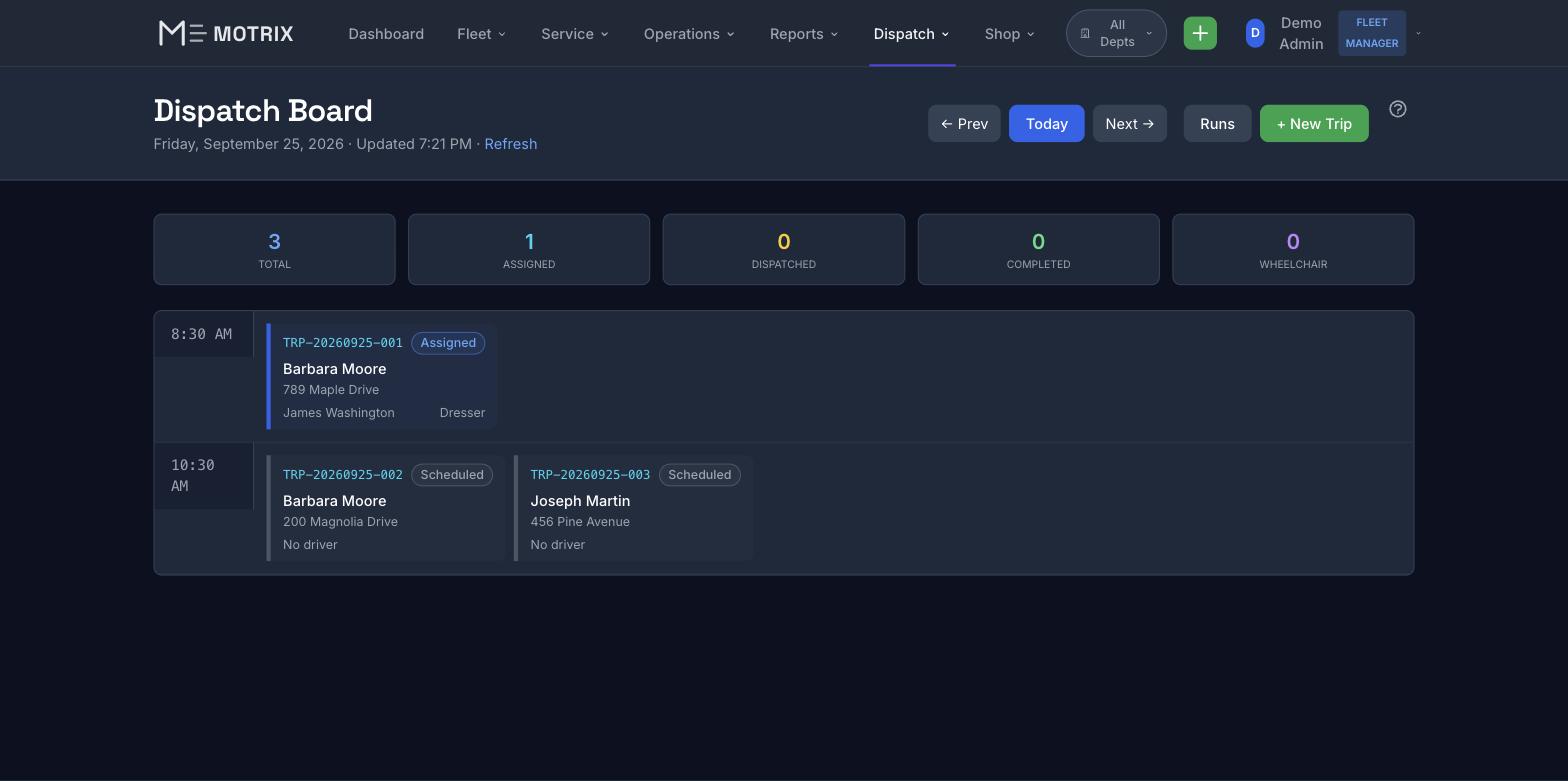This screenshot has width=1568, height=781.
Task: Open the Dispatch menu
Action: (x=911, y=33)
